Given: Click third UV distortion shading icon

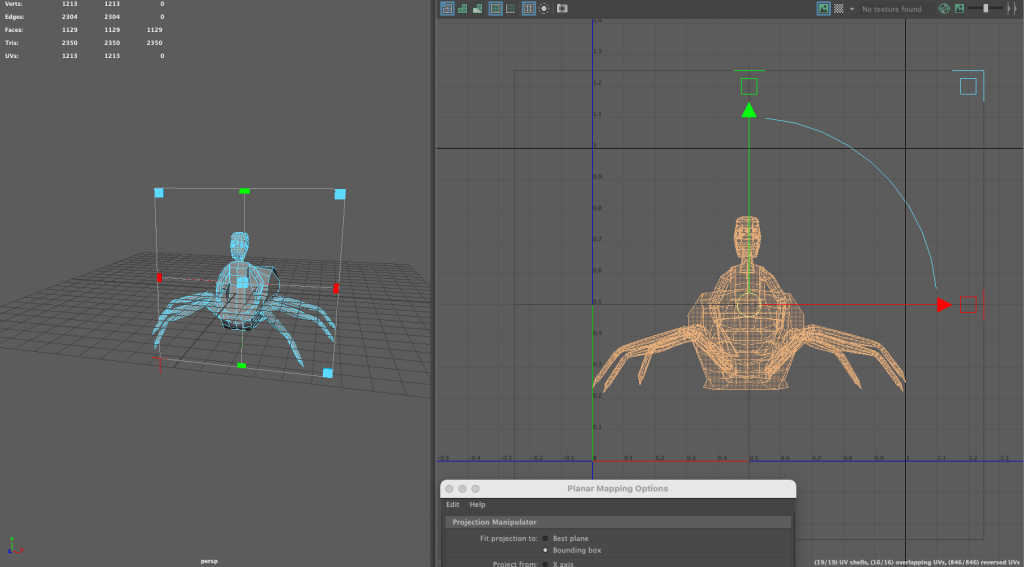Looking at the screenshot, I should pos(477,8).
